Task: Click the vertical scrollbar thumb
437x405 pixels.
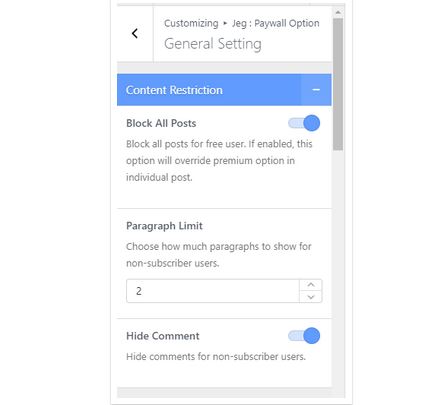Action: (x=338, y=84)
